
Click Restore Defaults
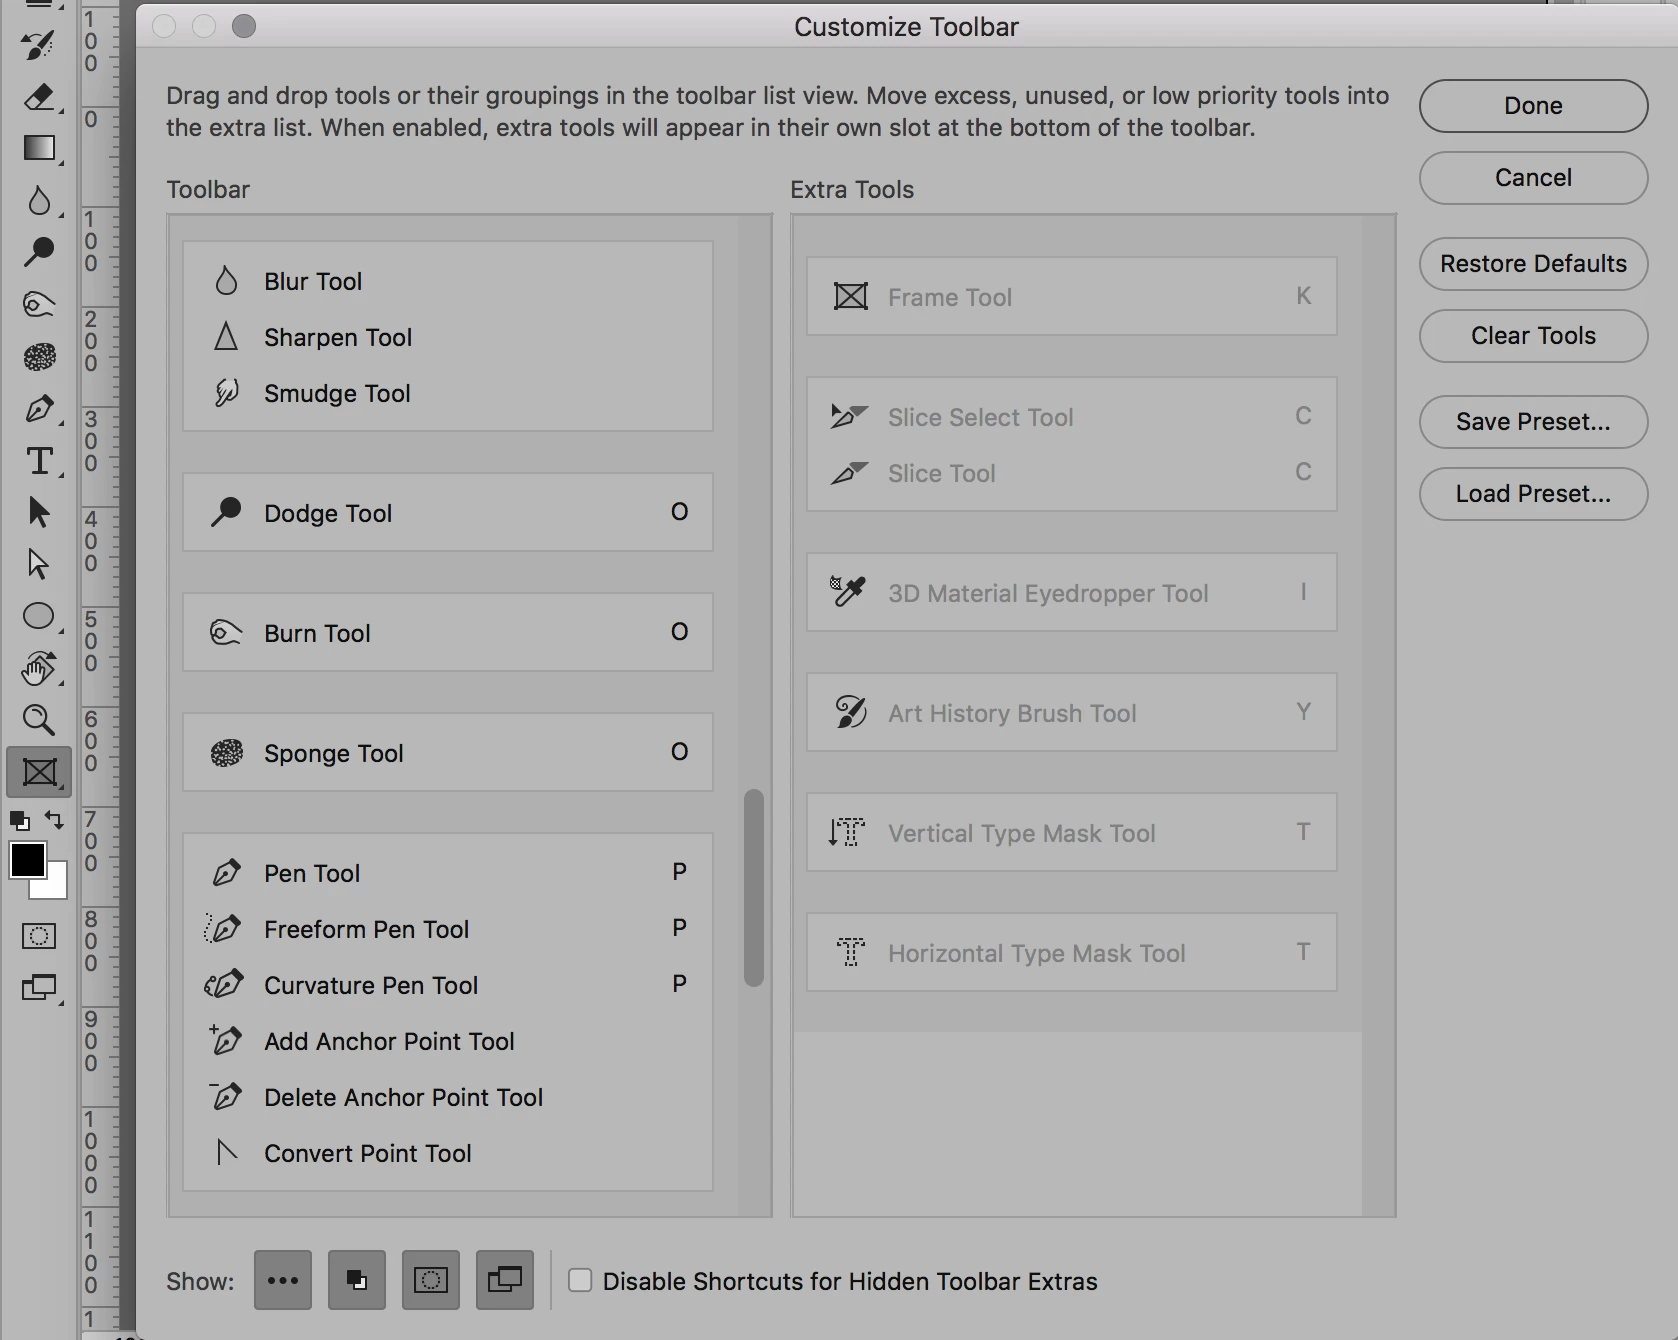coord(1533,264)
